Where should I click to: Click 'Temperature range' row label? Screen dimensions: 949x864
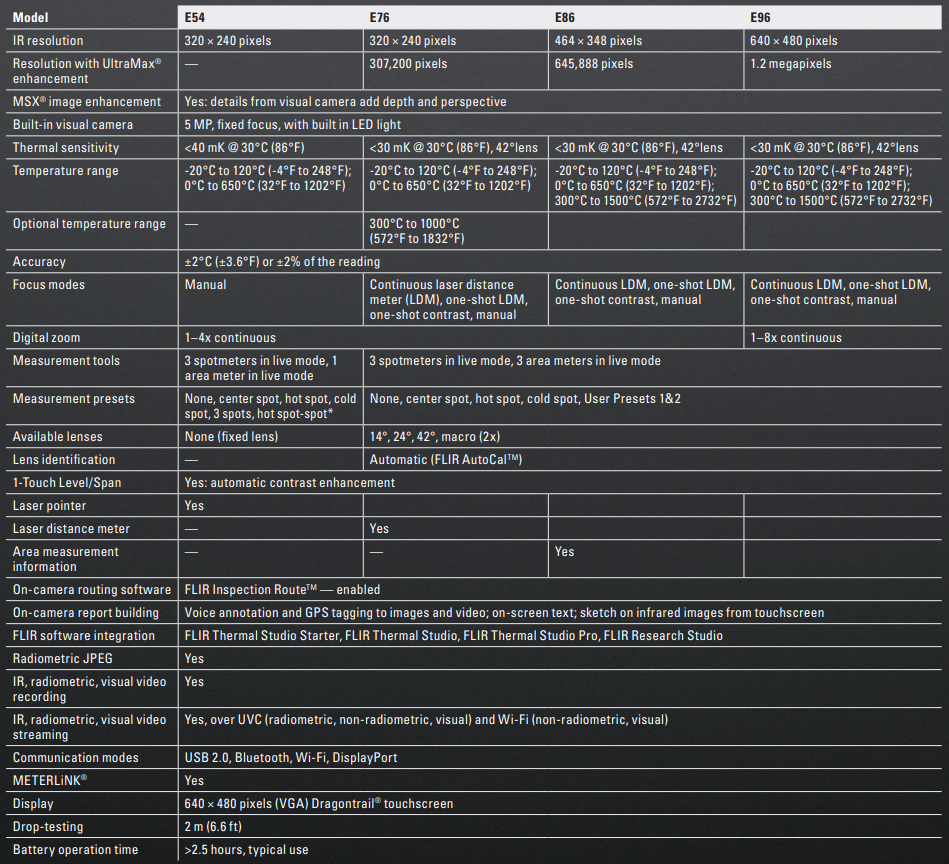(x=65, y=171)
